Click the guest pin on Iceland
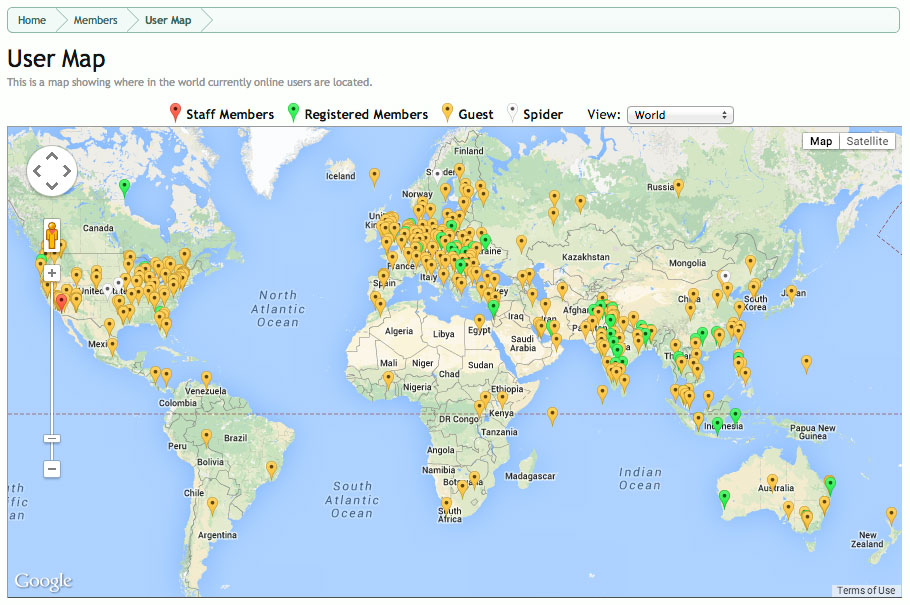910x605 pixels. pos(374,177)
